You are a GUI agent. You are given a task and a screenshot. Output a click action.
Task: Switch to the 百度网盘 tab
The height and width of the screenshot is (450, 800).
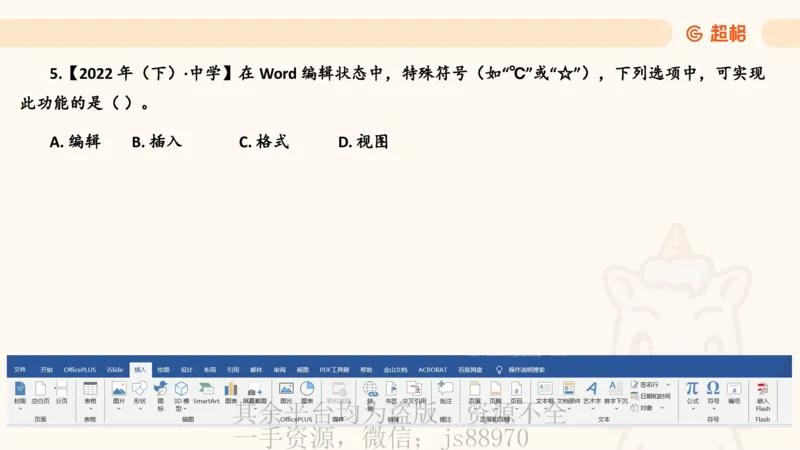pos(470,369)
